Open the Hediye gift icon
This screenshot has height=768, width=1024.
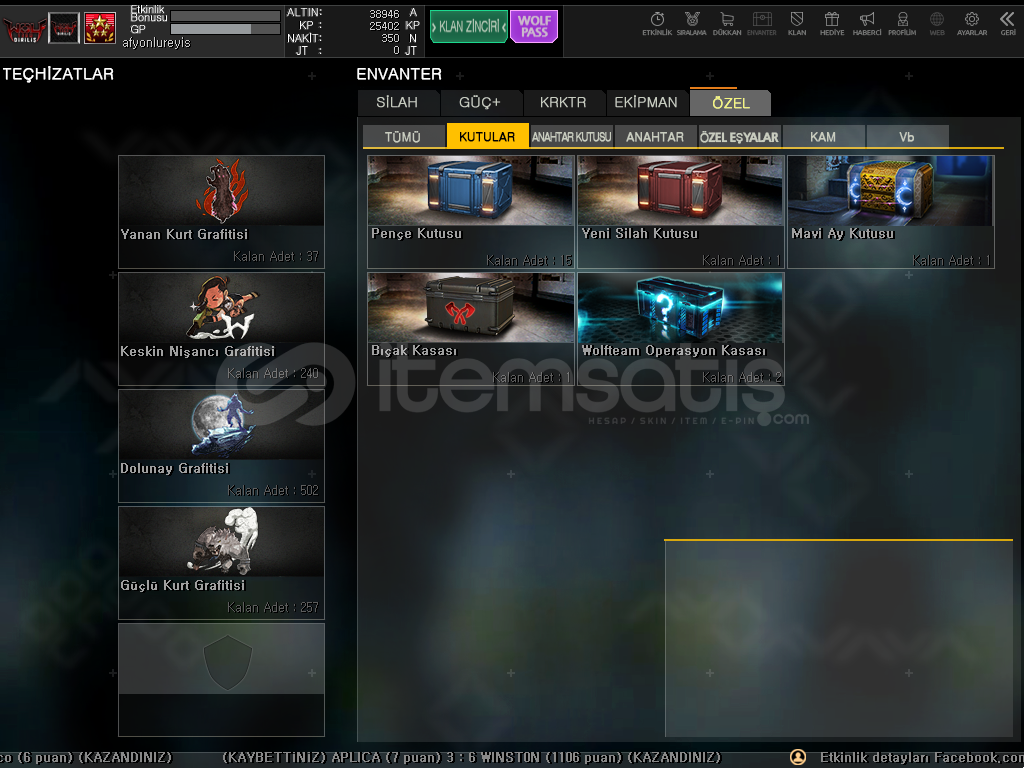[x=832, y=24]
